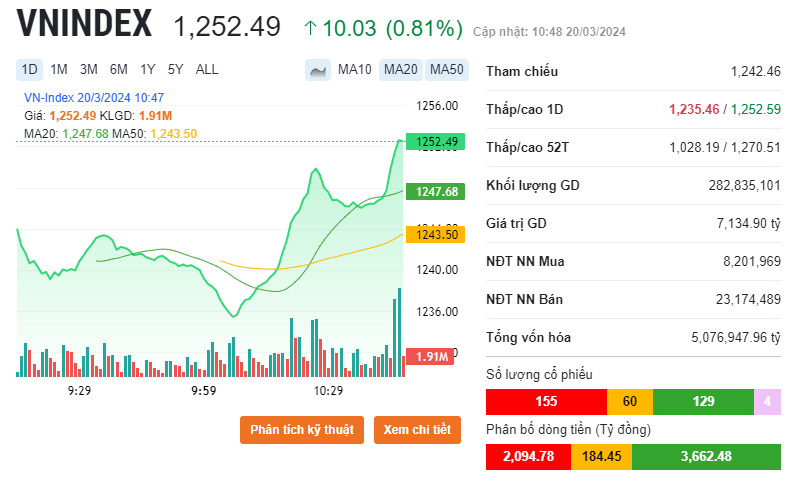Screen dimensions: 798x481
Task: Switch to the 3M time range
Action: point(89,70)
